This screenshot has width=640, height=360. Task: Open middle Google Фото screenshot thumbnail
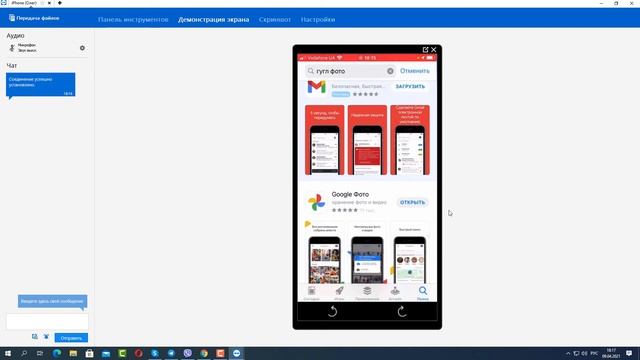click(367, 253)
